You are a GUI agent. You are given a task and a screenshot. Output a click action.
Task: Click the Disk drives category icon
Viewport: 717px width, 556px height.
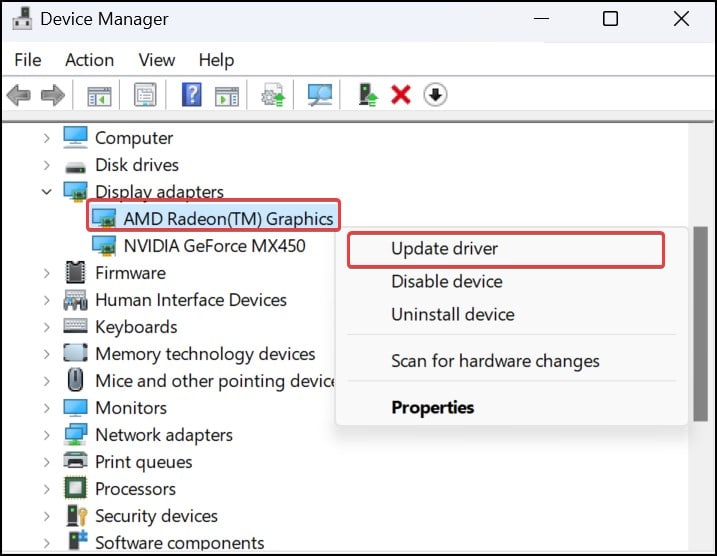point(75,167)
